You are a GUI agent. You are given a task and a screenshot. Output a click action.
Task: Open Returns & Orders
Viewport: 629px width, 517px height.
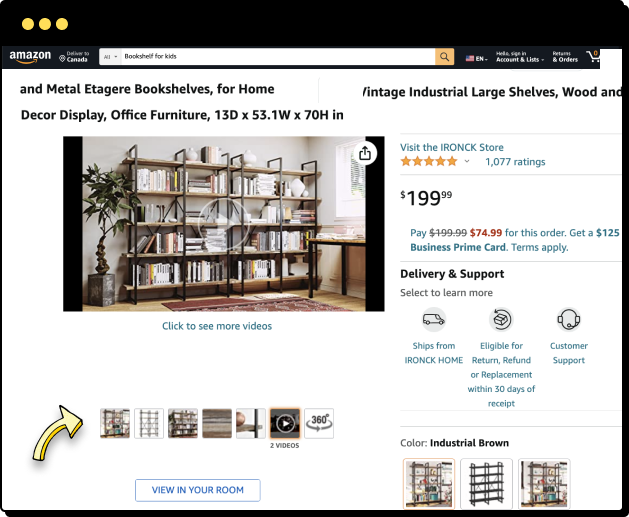pyautogui.click(x=565, y=57)
